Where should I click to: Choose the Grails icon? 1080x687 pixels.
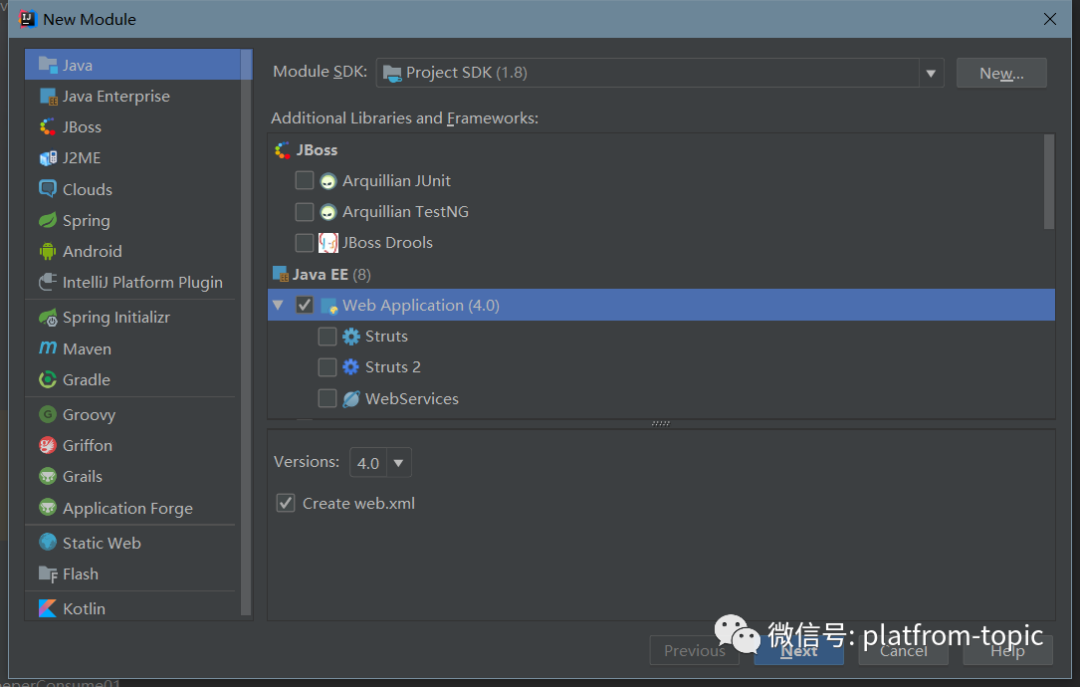(48, 476)
